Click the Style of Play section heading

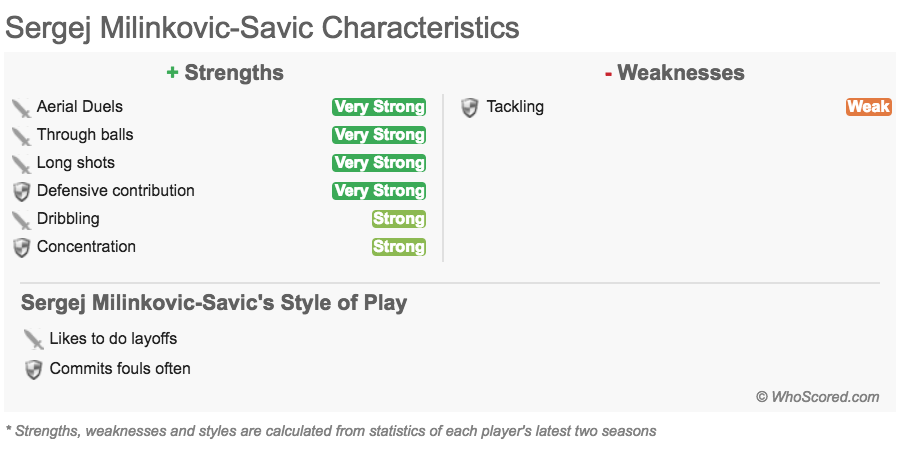coord(214,303)
